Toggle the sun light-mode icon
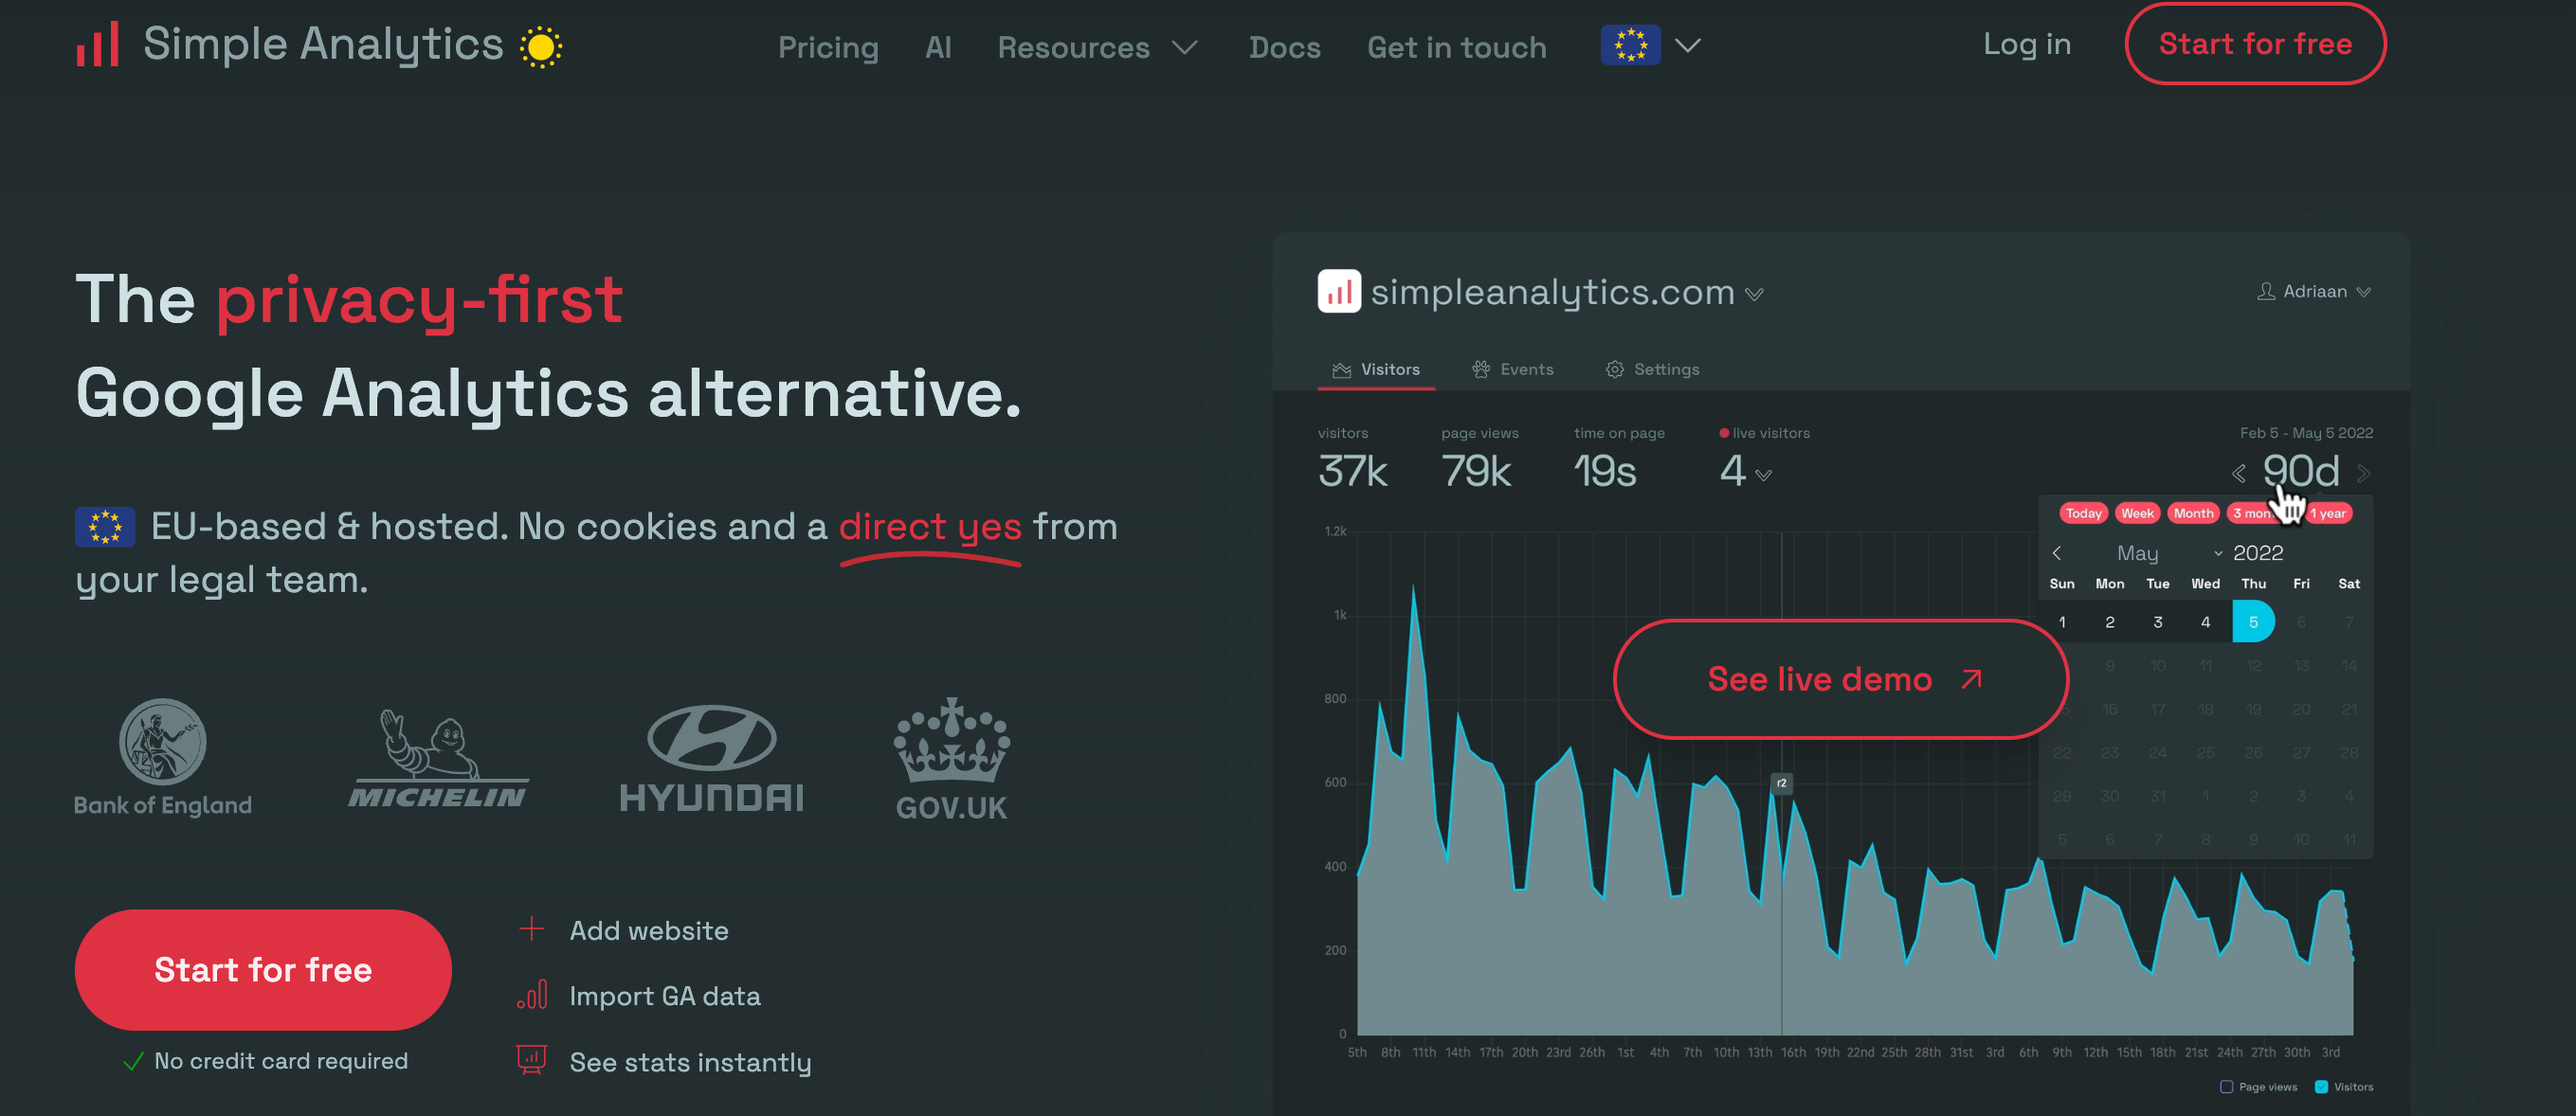Image resolution: width=2576 pixels, height=1116 pixels. [x=540, y=47]
